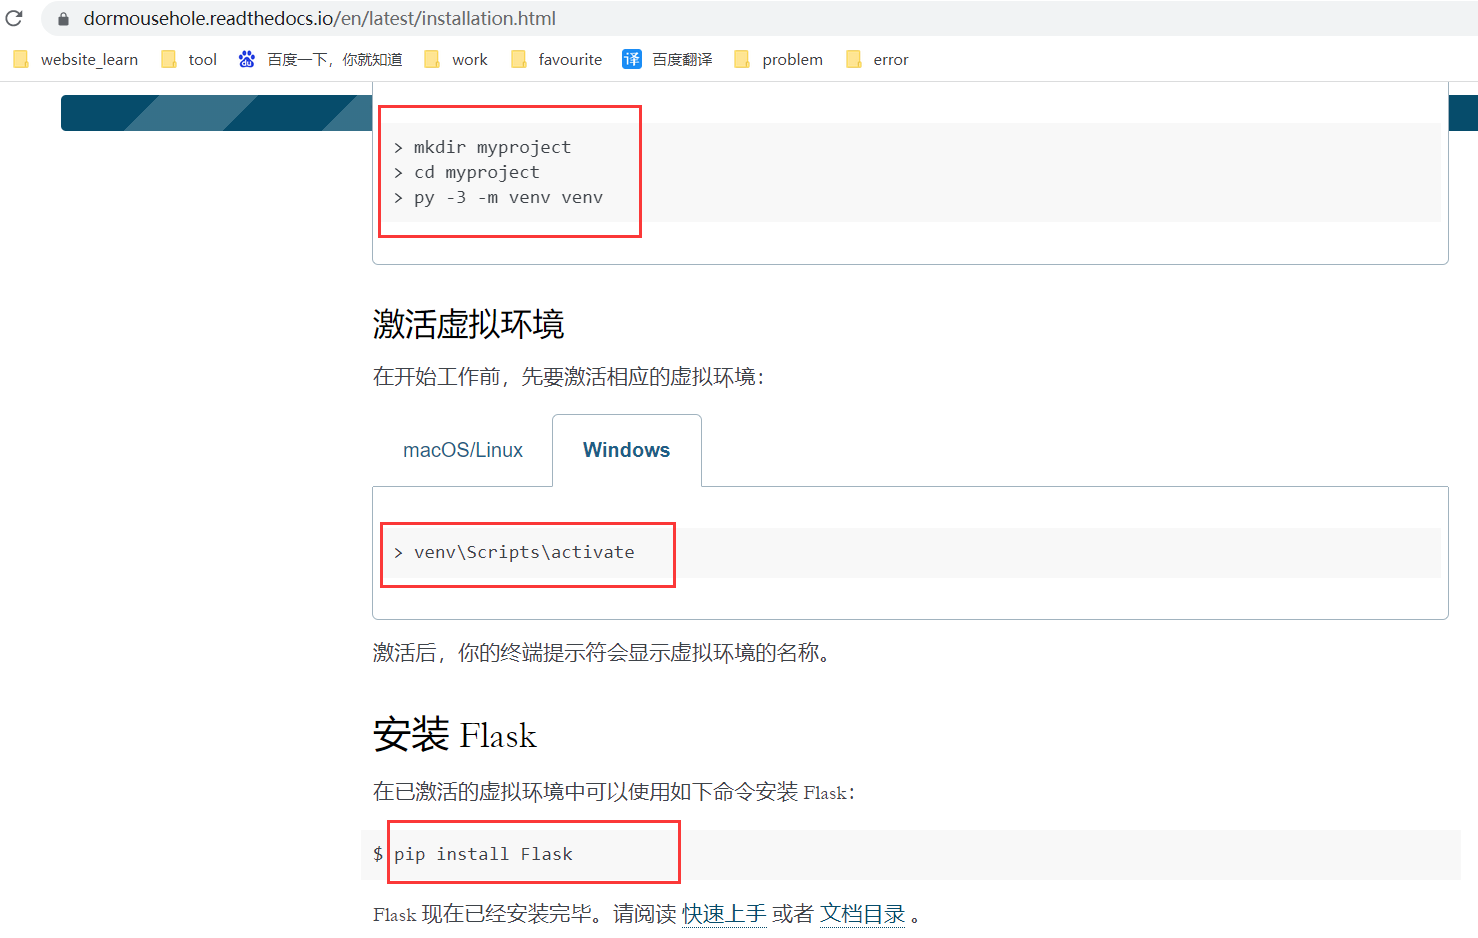
Task: Click the 激活虚拟环境 heading
Action: 468,324
